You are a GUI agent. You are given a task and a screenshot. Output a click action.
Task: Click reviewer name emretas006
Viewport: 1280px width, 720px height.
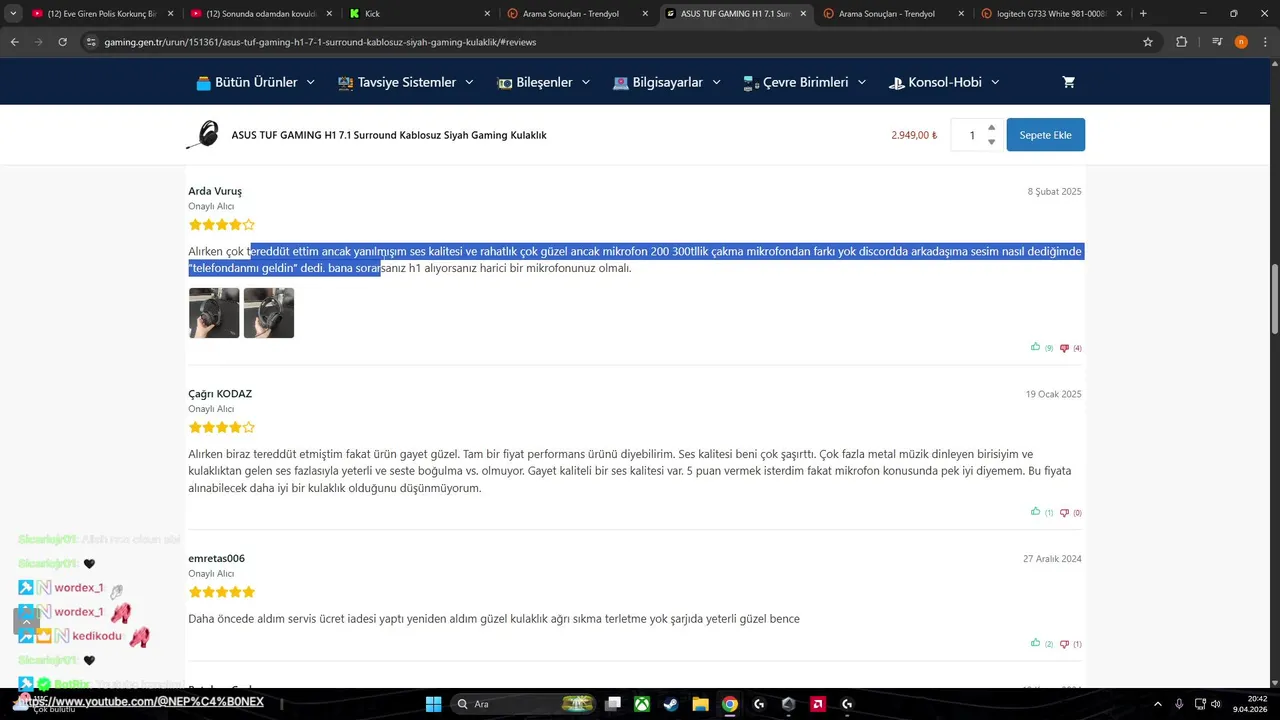tap(216, 558)
